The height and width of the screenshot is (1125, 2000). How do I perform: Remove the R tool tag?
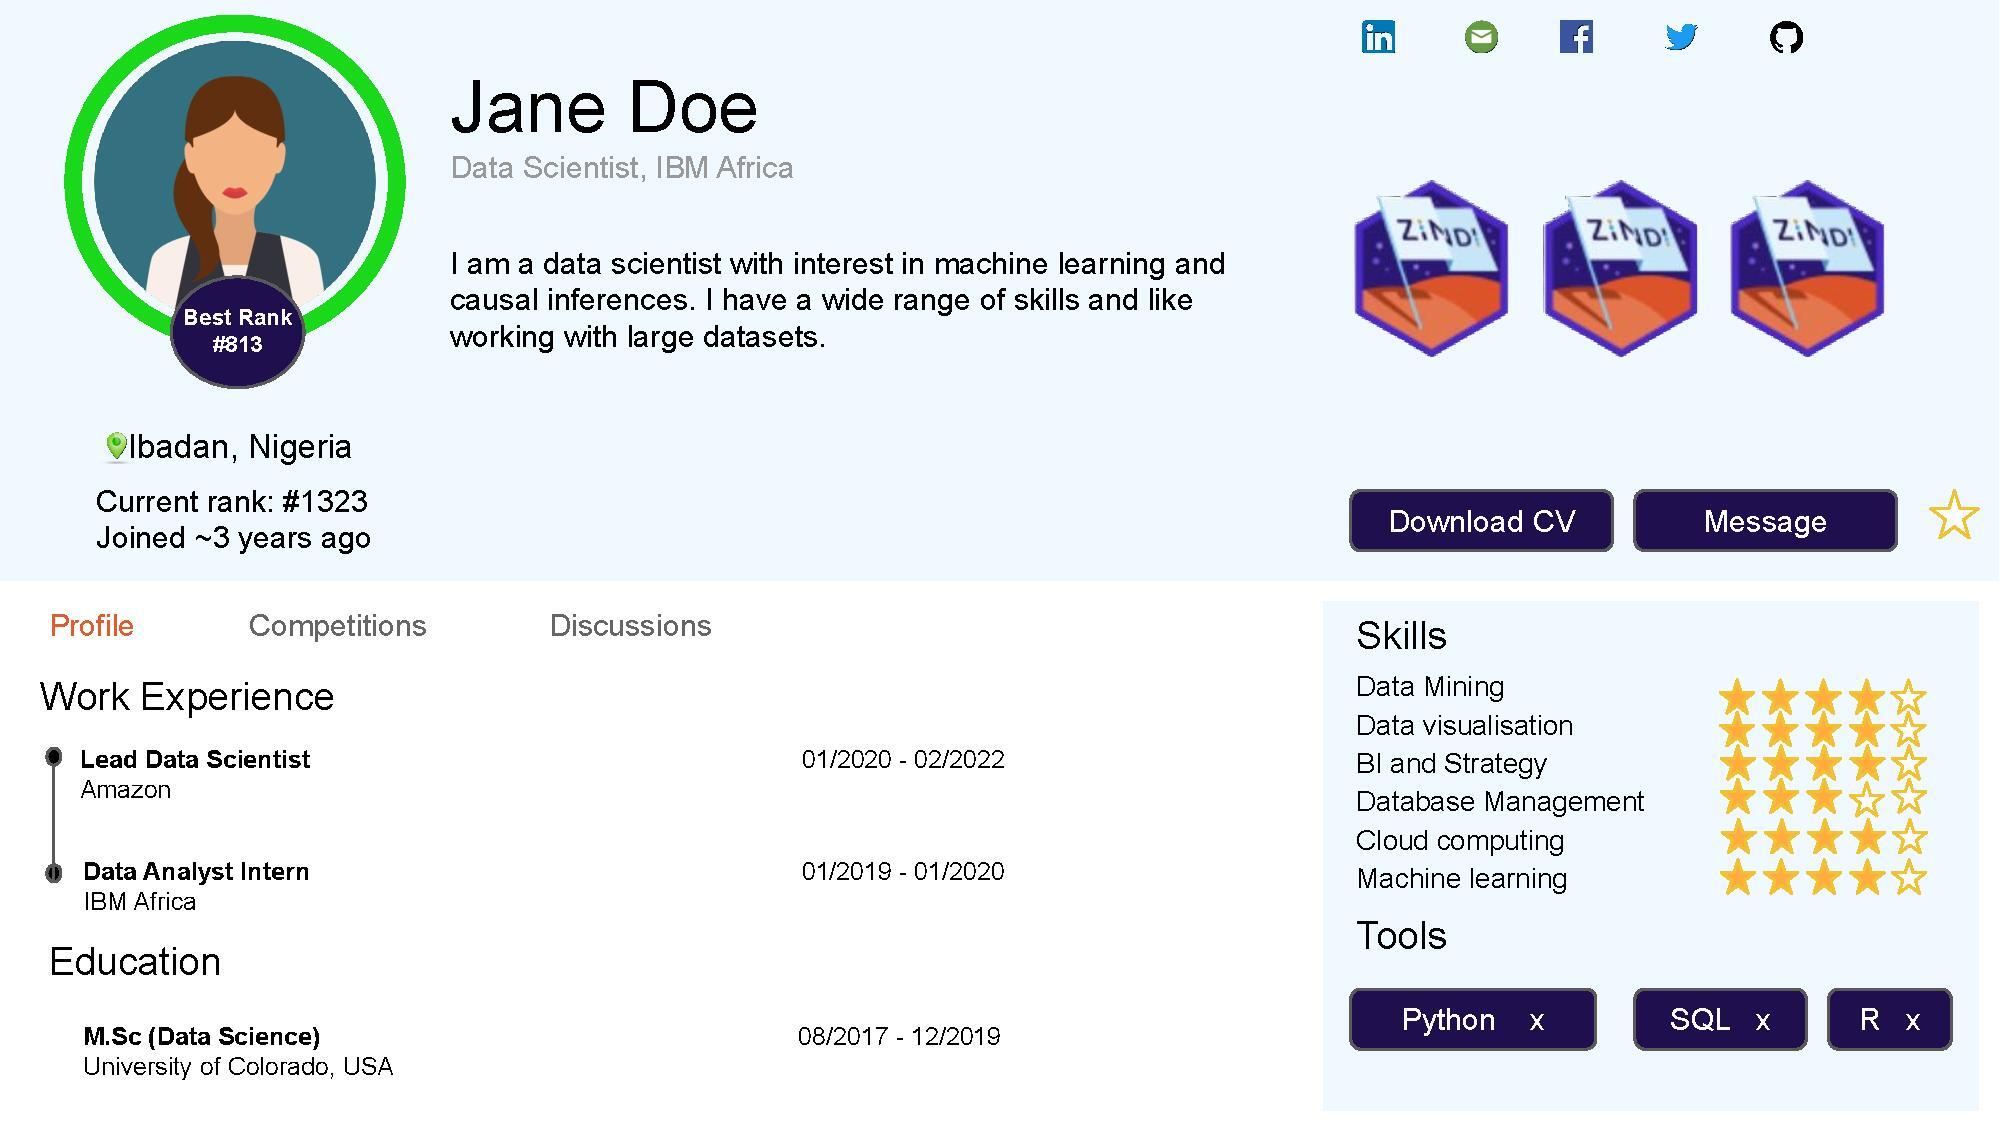coord(1912,1021)
